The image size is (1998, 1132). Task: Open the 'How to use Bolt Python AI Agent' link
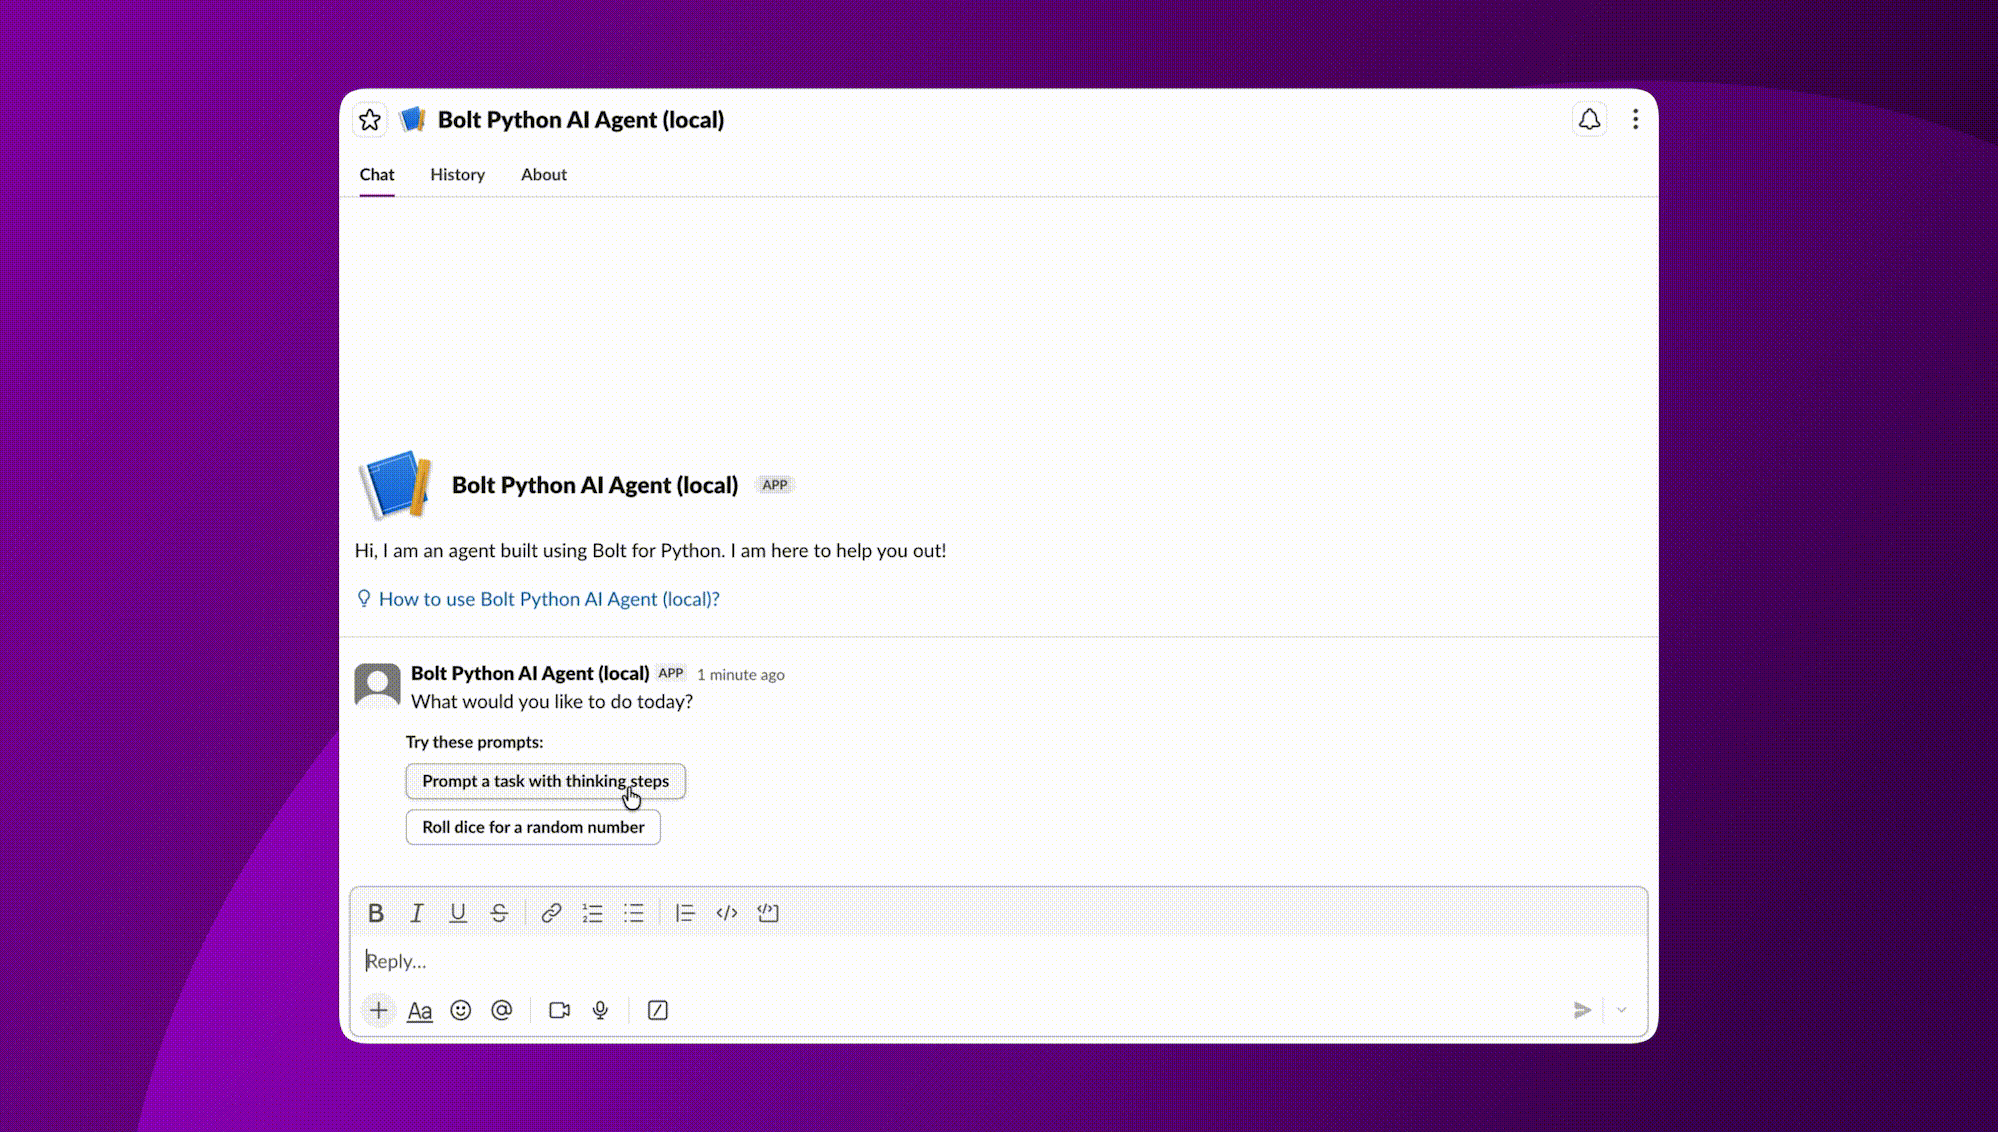pos(548,599)
